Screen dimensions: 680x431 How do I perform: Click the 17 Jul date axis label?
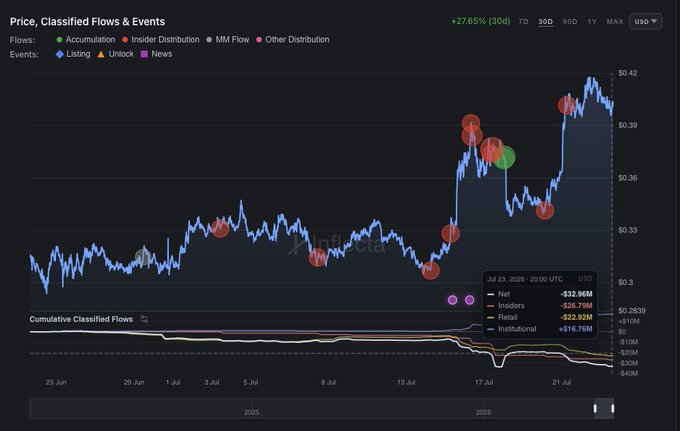[x=484, y=382]
